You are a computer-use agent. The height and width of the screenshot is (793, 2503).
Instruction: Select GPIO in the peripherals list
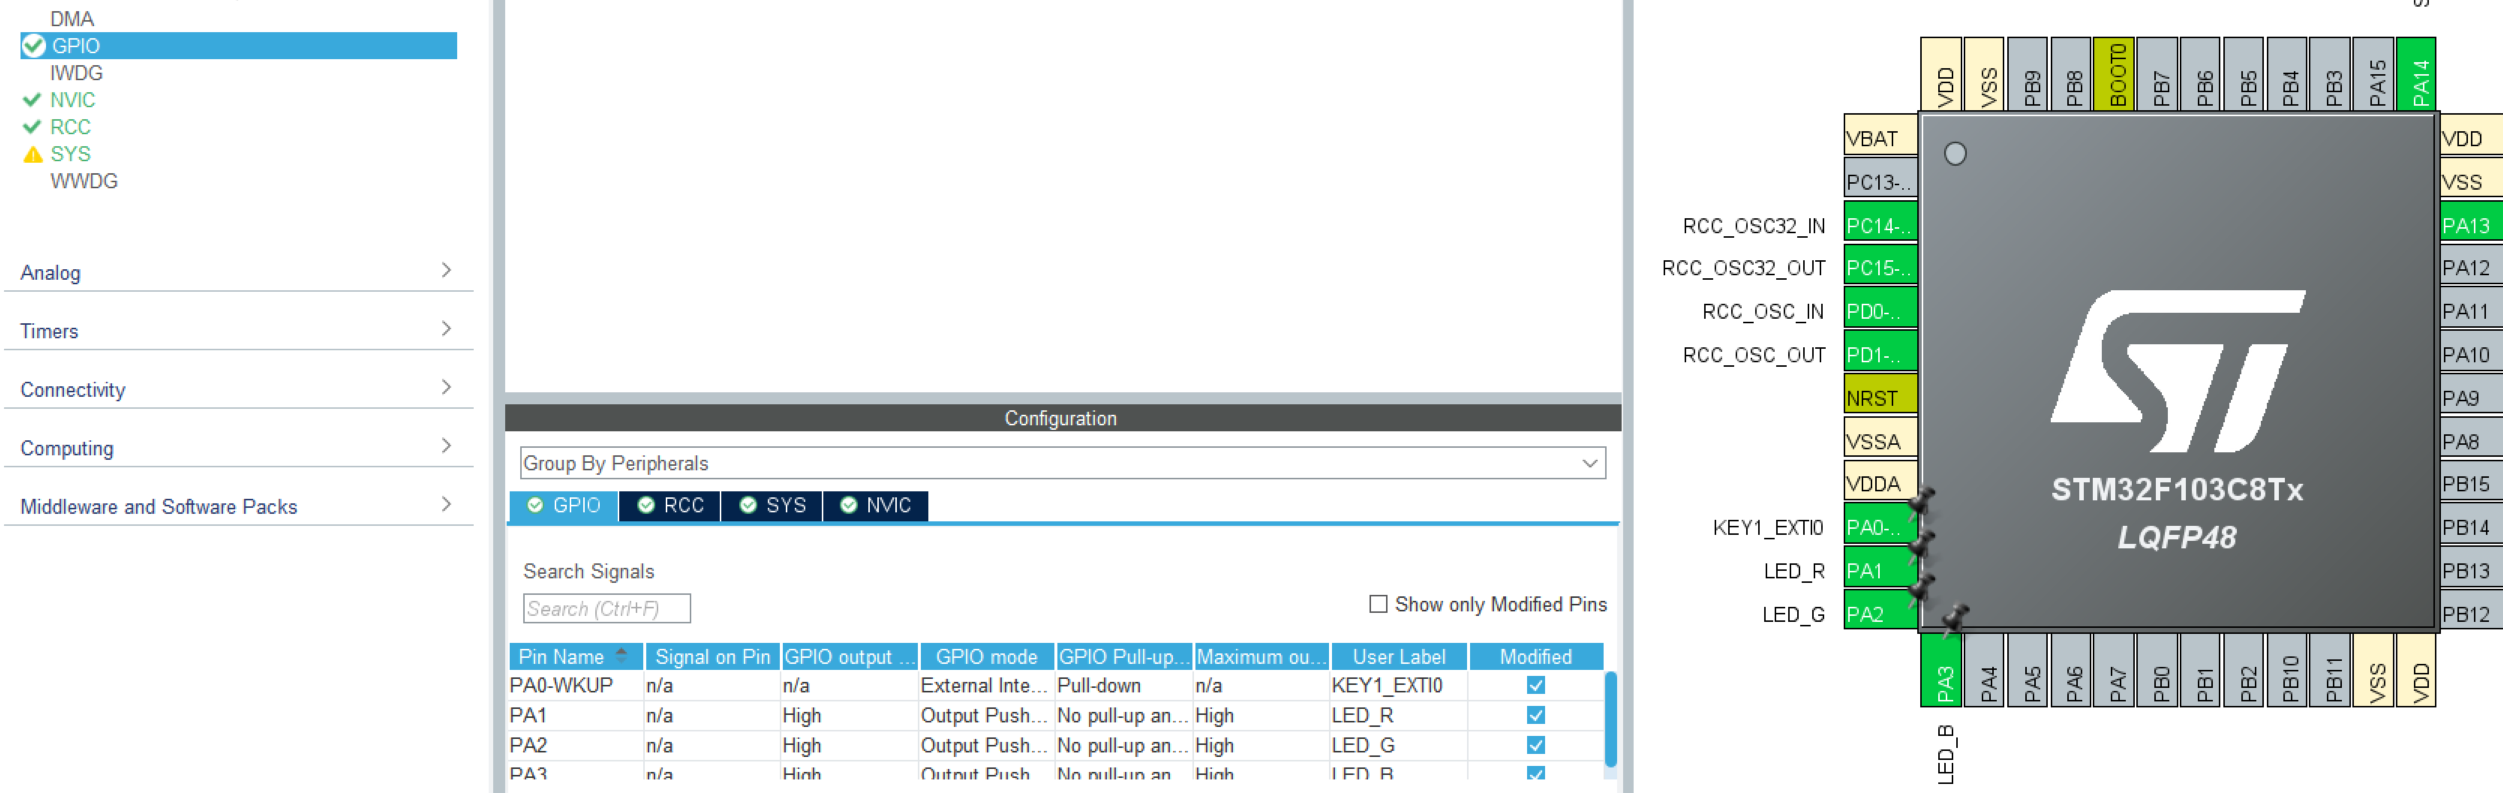tap(238, 46)
